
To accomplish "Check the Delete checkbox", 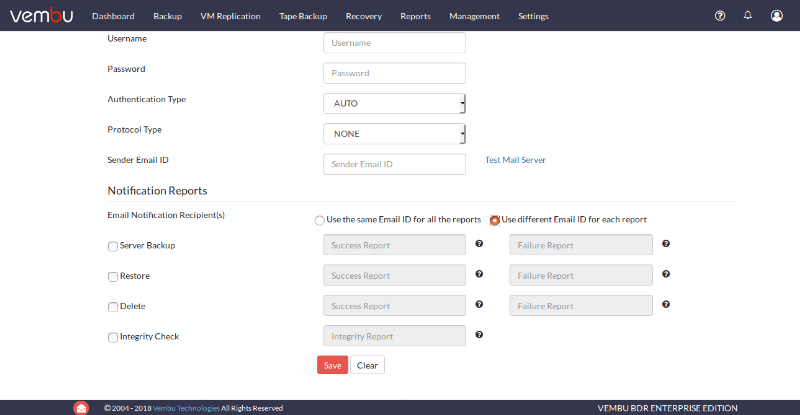I will click(113, 307).
